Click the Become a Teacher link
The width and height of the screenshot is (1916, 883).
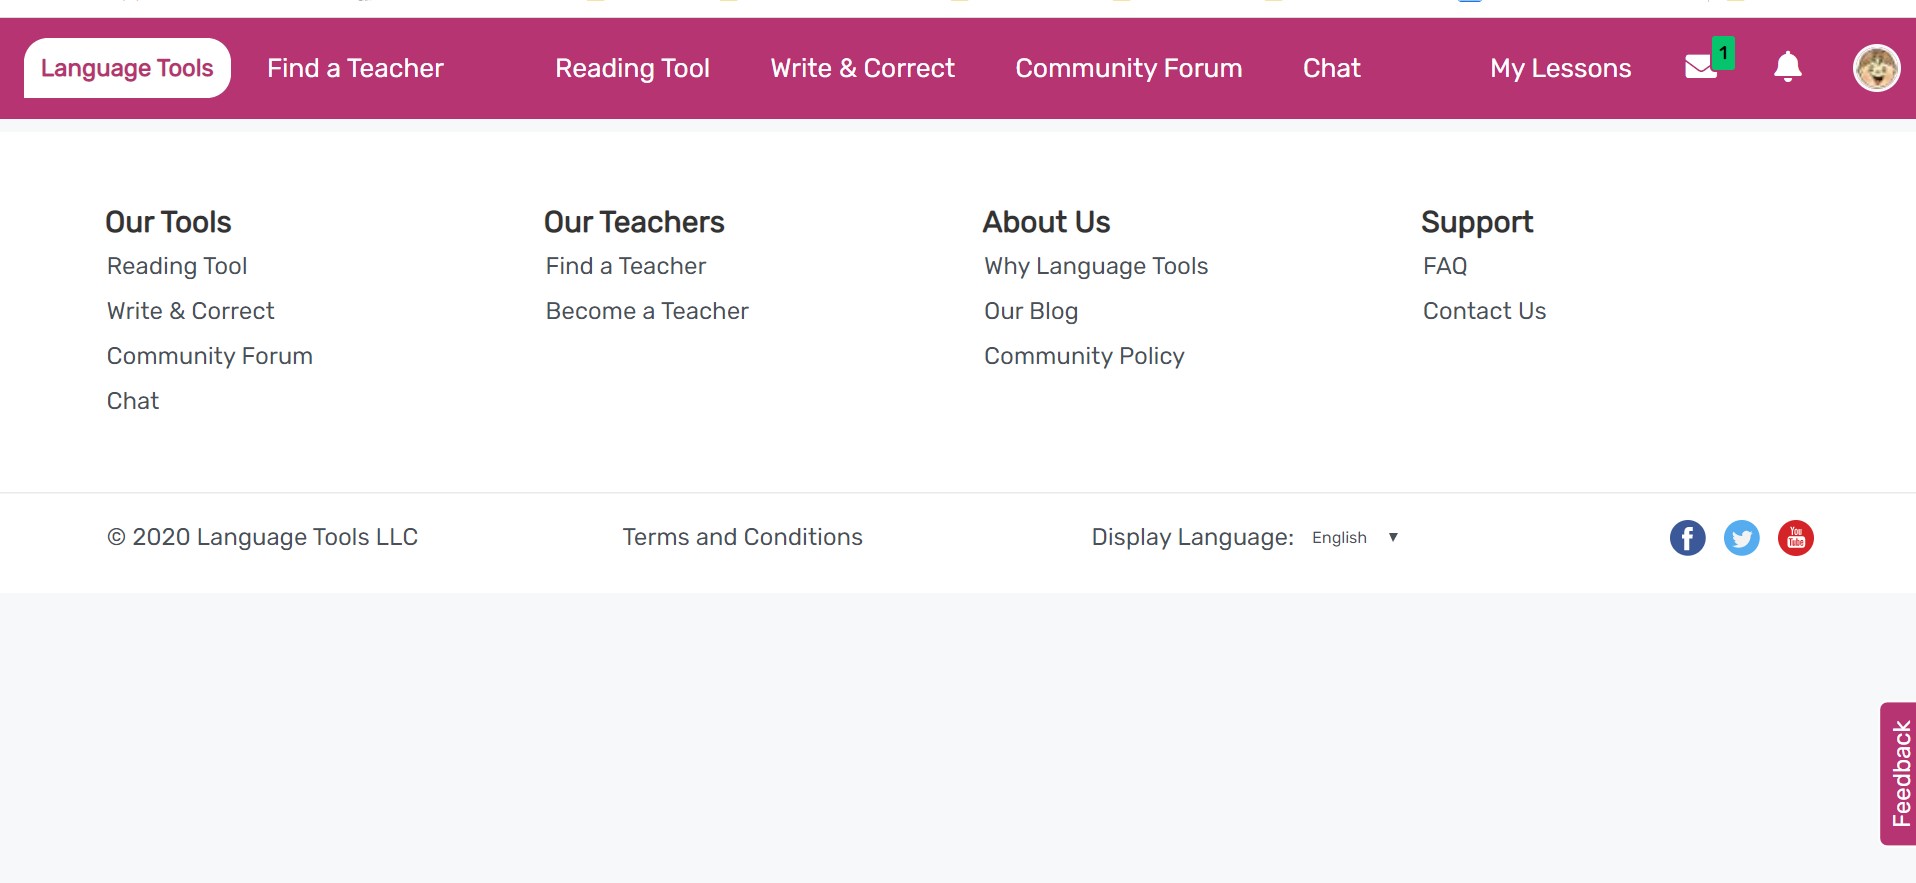647,311
